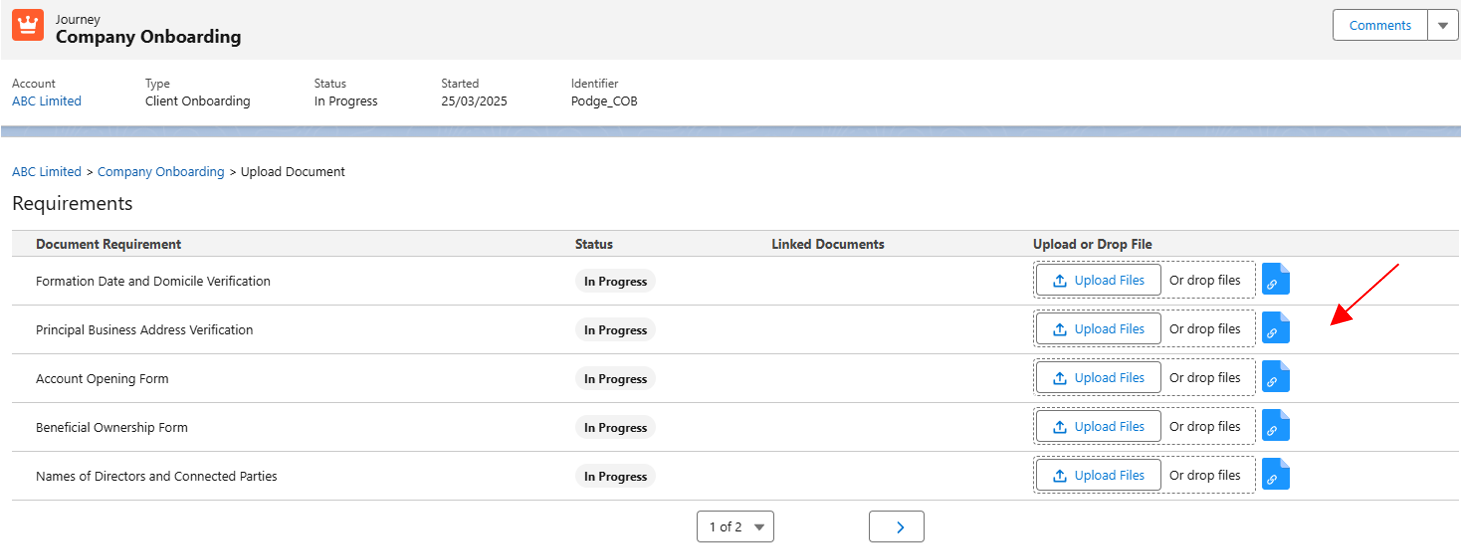Image resolution: width=1463 pixels, height=553 pixels.
Task: Navigate to ABC Limited in breadcrumb
Action: (47, 172)
